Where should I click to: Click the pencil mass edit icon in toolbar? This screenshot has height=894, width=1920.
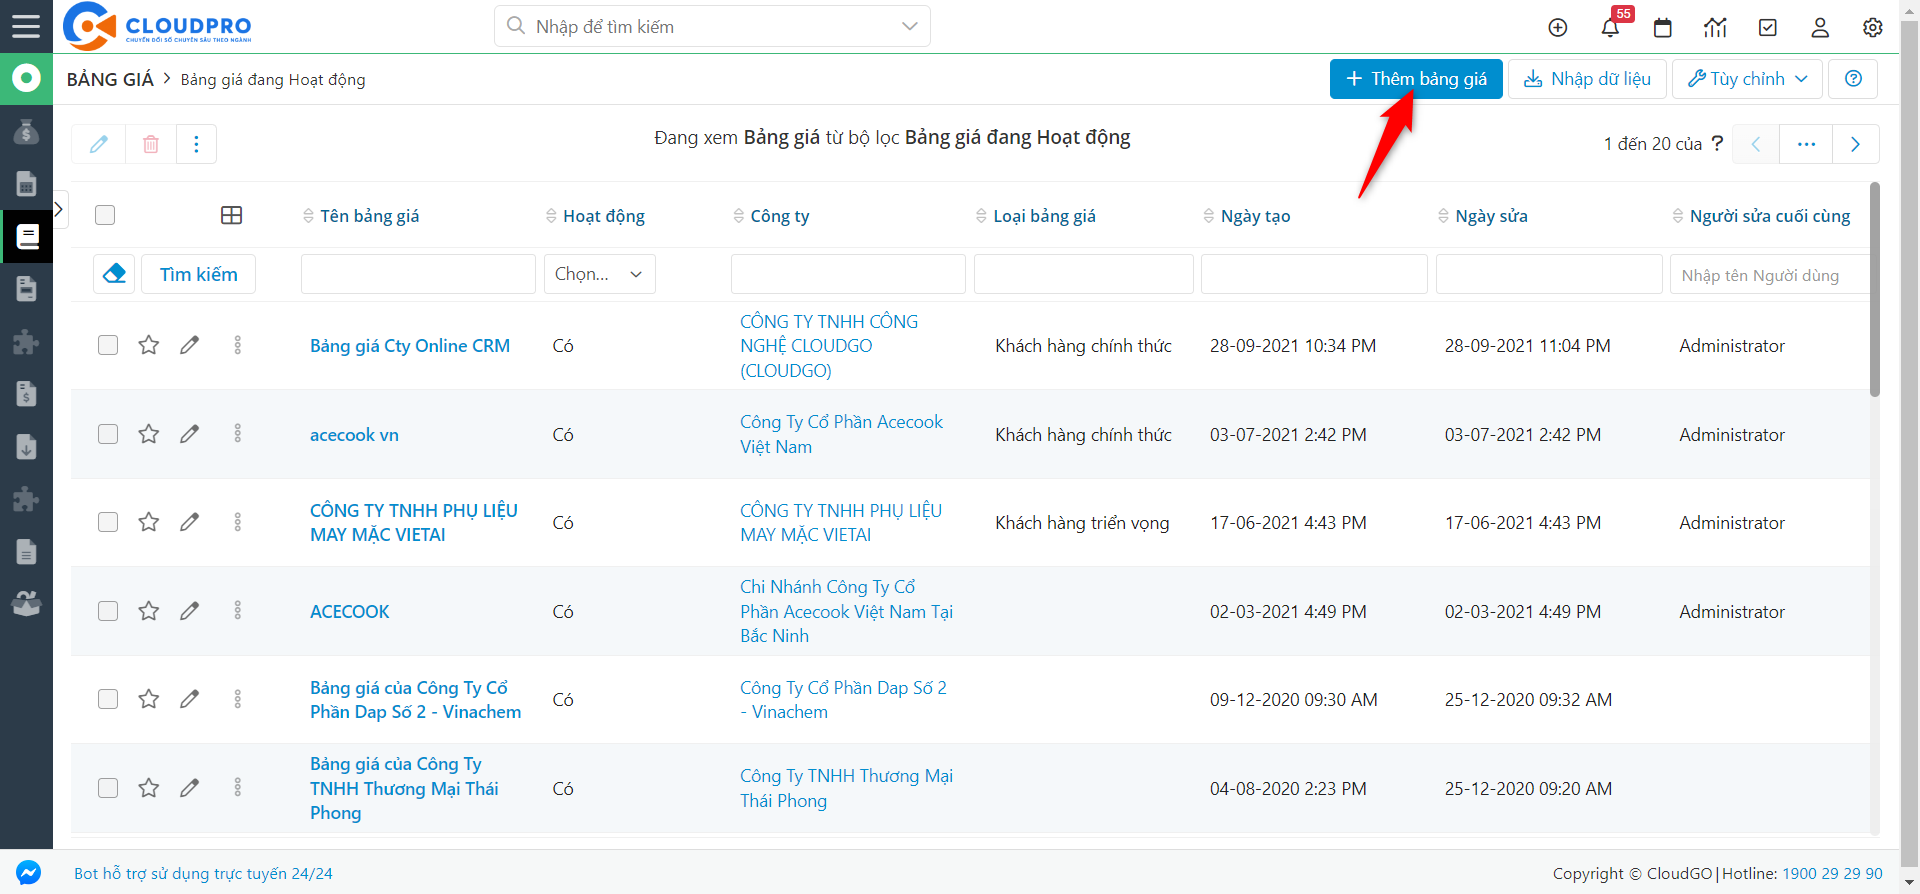[99, 144]
